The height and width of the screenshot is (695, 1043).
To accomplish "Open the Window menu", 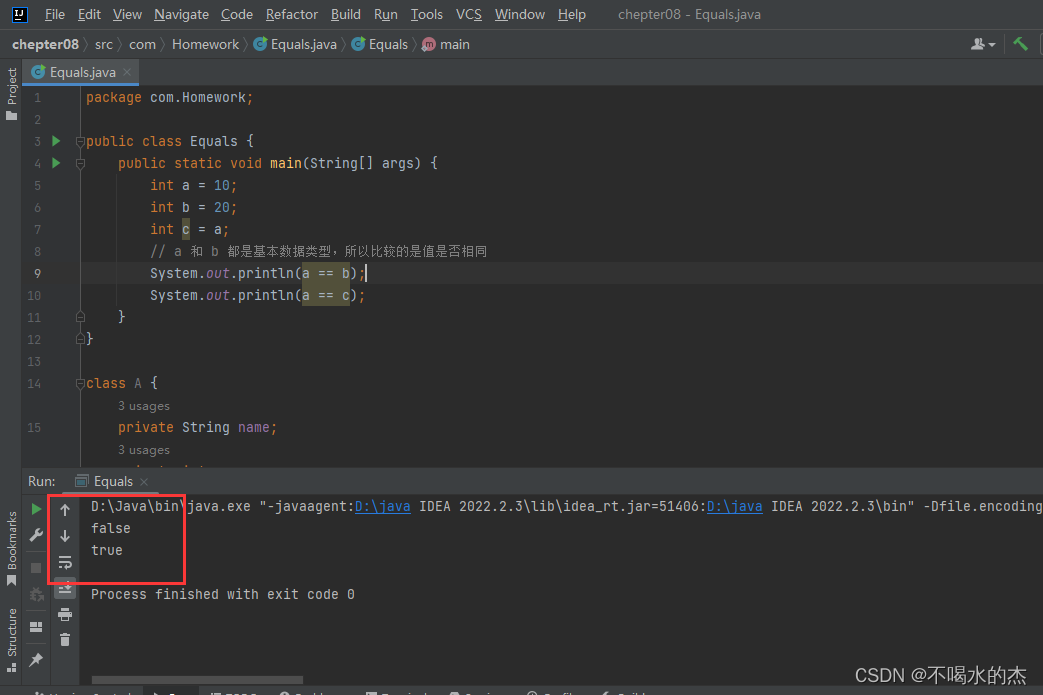I will pos(520,14).
